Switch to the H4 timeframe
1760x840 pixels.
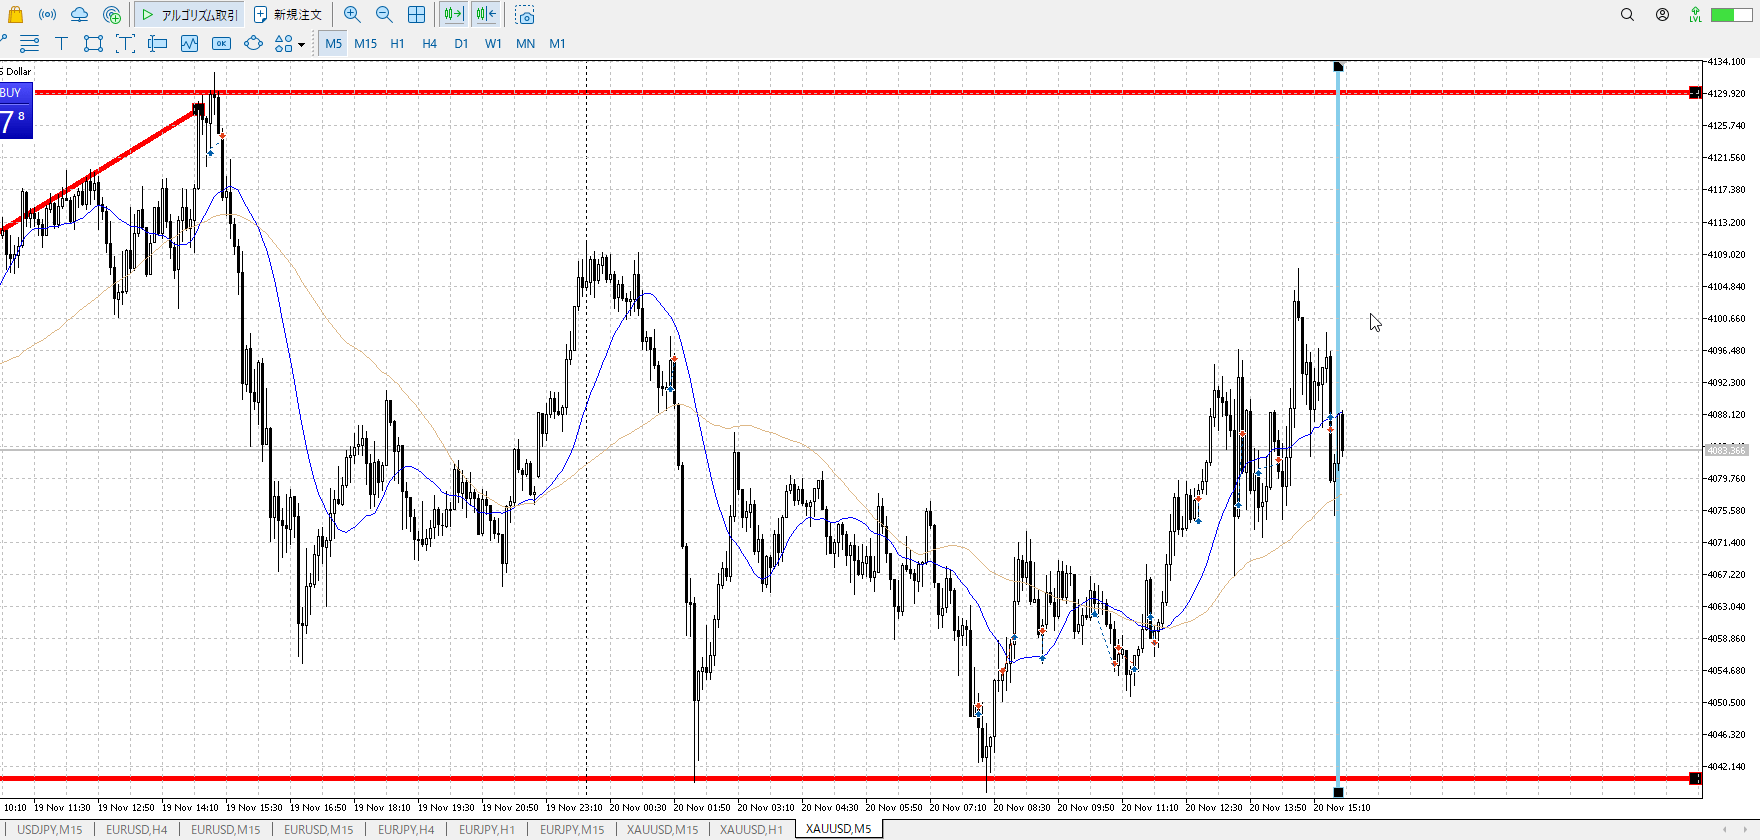tap(429, 43)
